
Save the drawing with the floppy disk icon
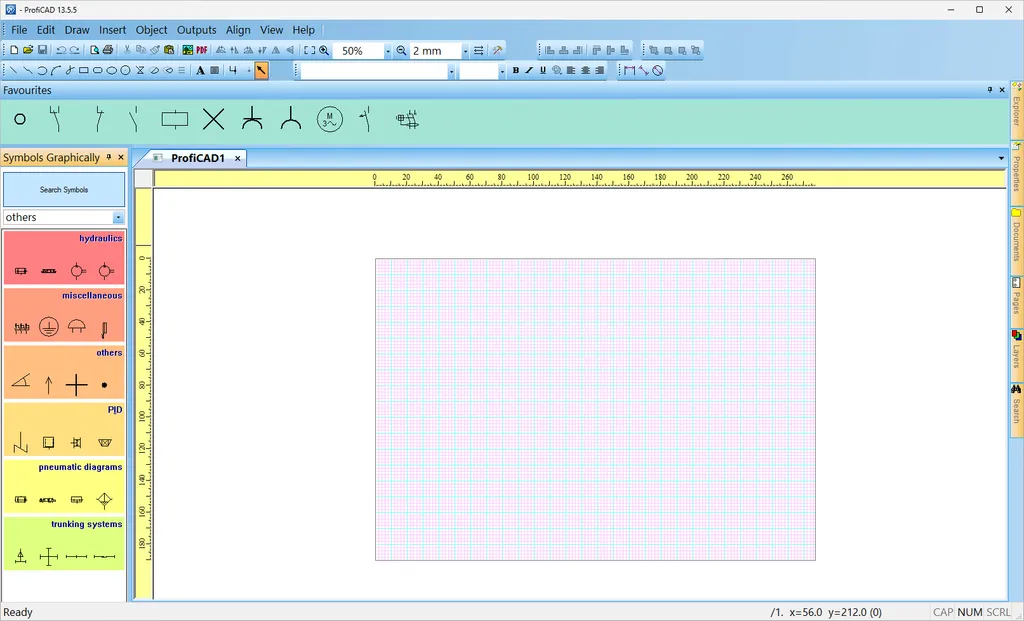pos(42,50)
